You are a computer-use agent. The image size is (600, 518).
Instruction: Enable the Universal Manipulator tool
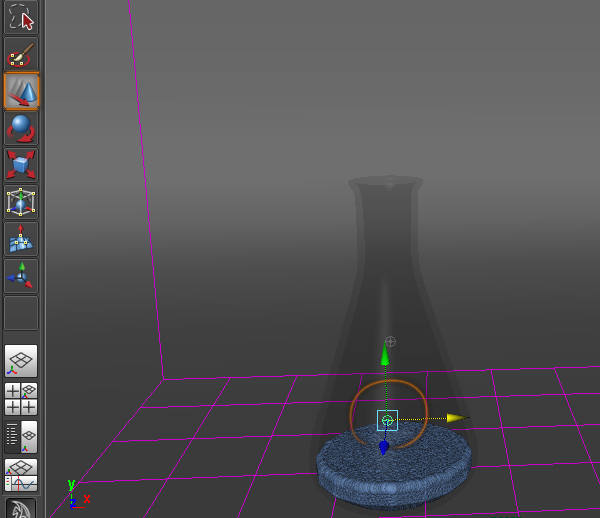click(x=21, y=201)
